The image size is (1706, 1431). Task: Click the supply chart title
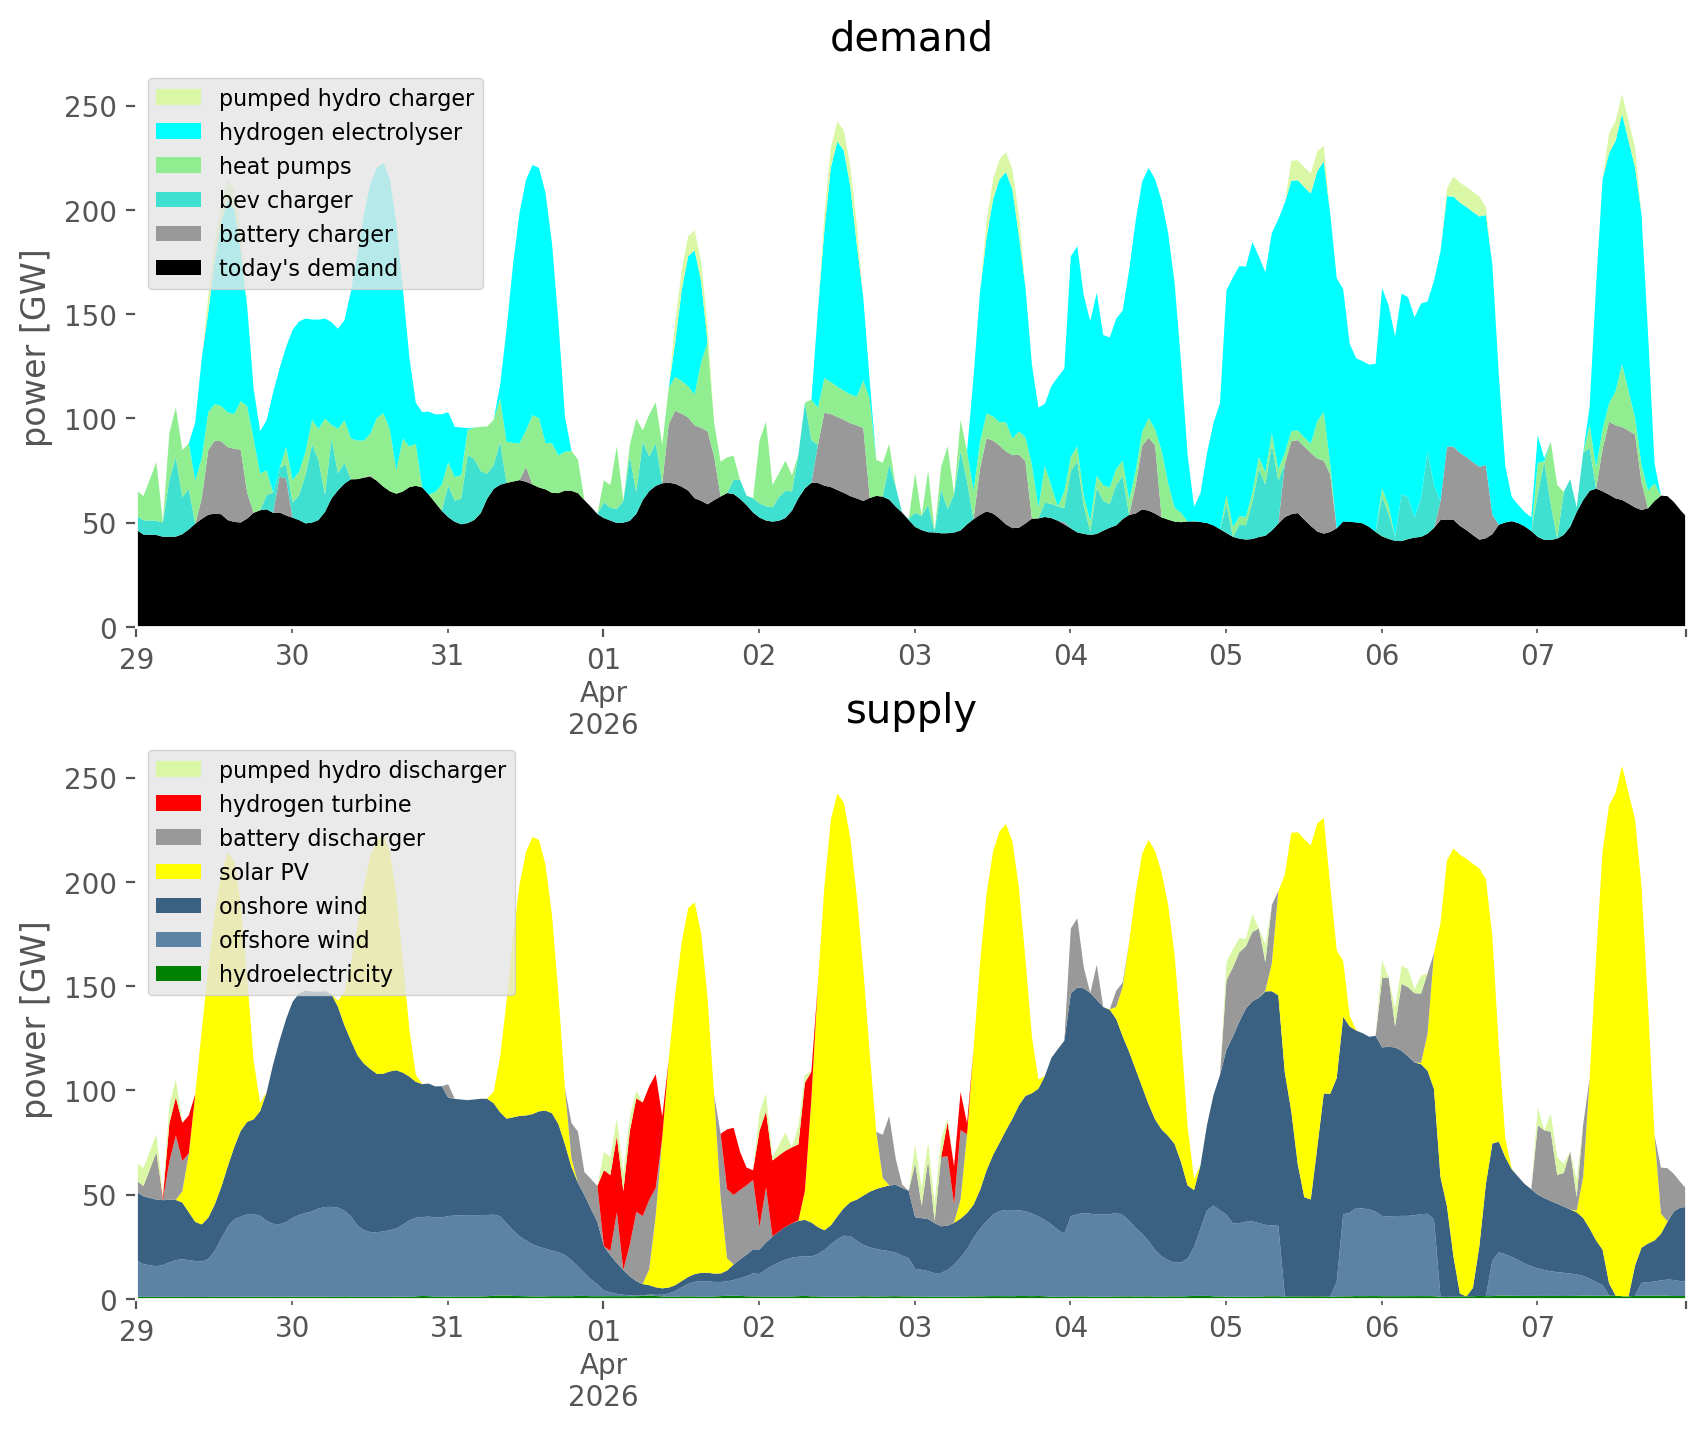pyautogui.click(x=910, y=710)
